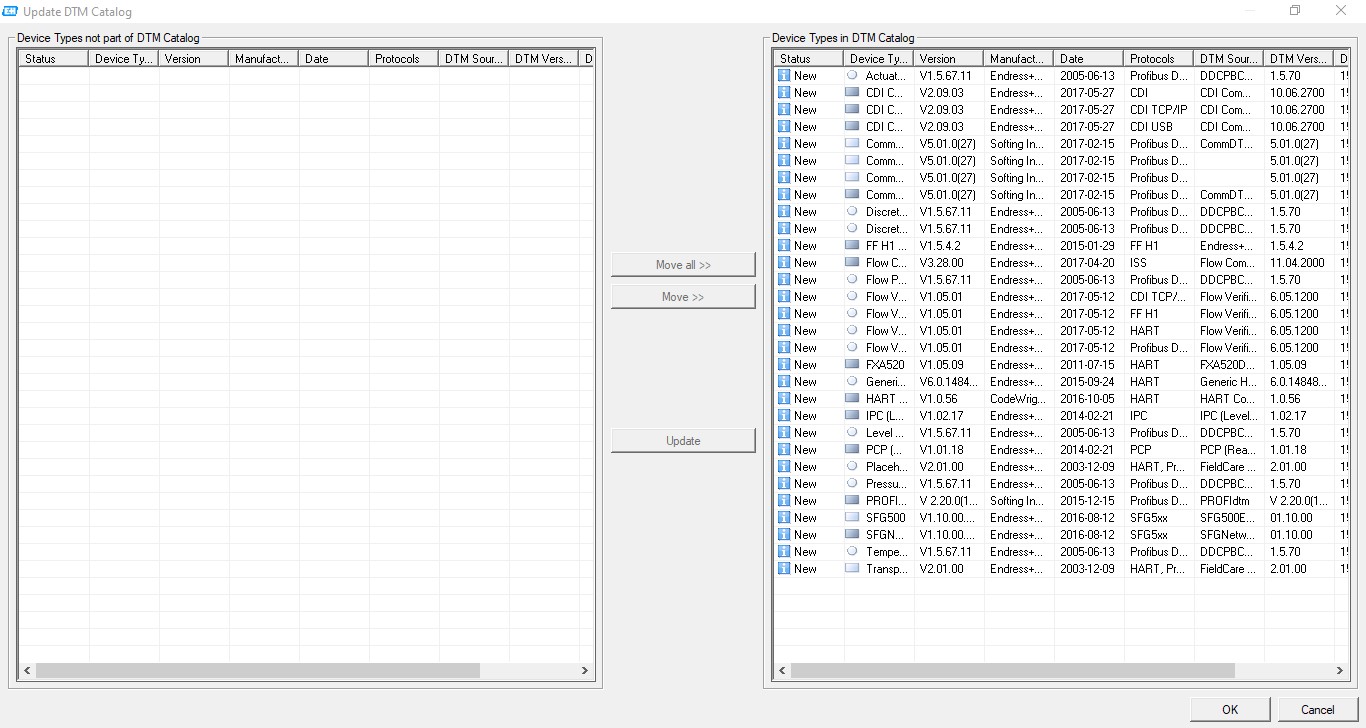Viewport: 1366px width, 728px height.
Task: Select the FXA520 device icon
Action: tap(852, 364)
